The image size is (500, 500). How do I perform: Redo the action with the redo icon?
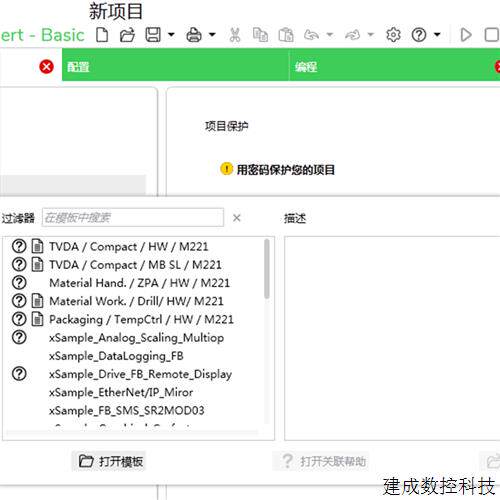click(x=353, y=35)
